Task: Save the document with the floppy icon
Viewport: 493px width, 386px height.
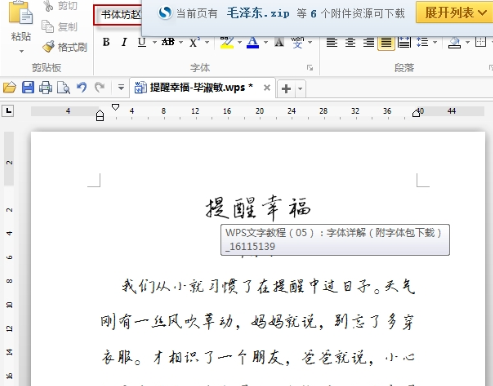Action: (x=28, y=87)
